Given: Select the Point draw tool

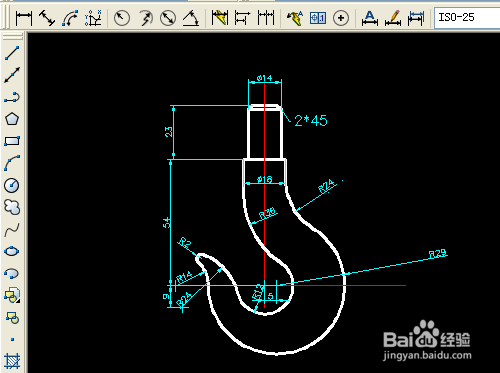Looking at the screenshot, I should (12, 339).
